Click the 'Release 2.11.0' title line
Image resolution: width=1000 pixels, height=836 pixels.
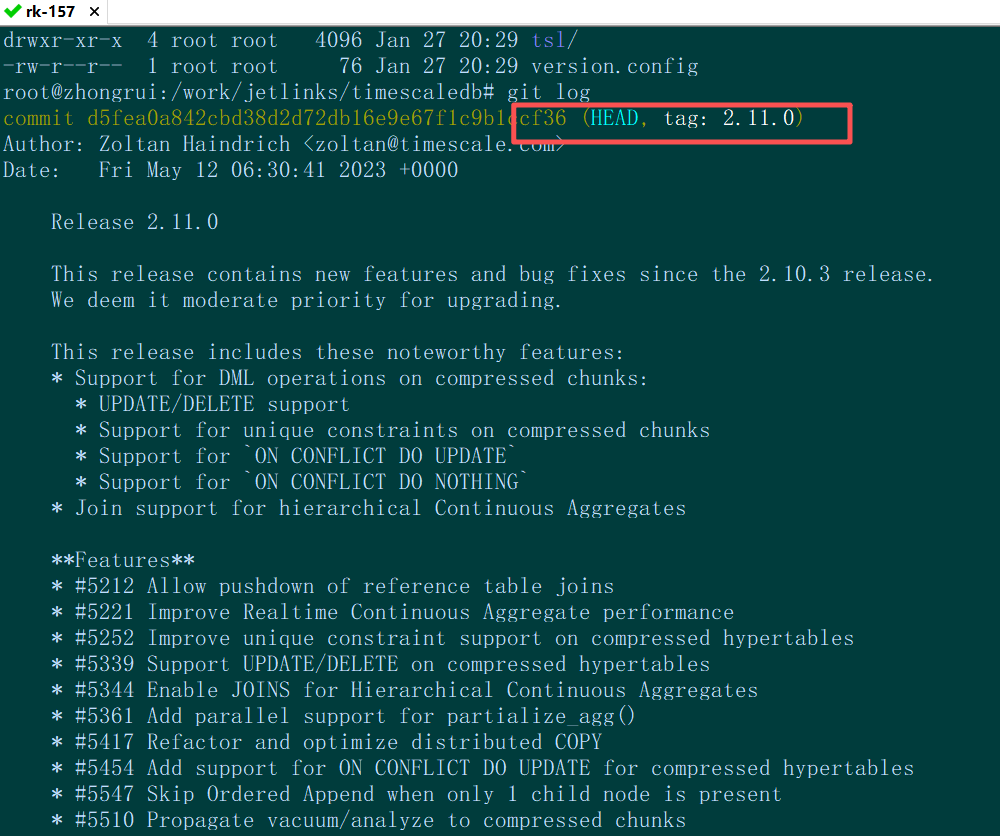pyautogui.click(x=135, y=222)
